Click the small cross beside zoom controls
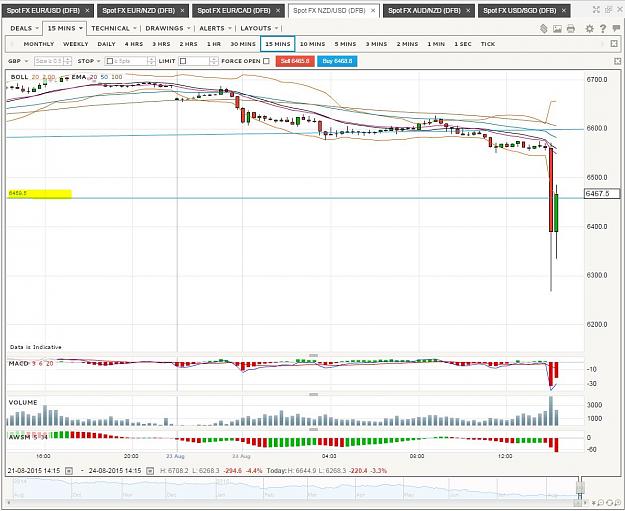Screen dimensions: 625x511 coord(594,503)
